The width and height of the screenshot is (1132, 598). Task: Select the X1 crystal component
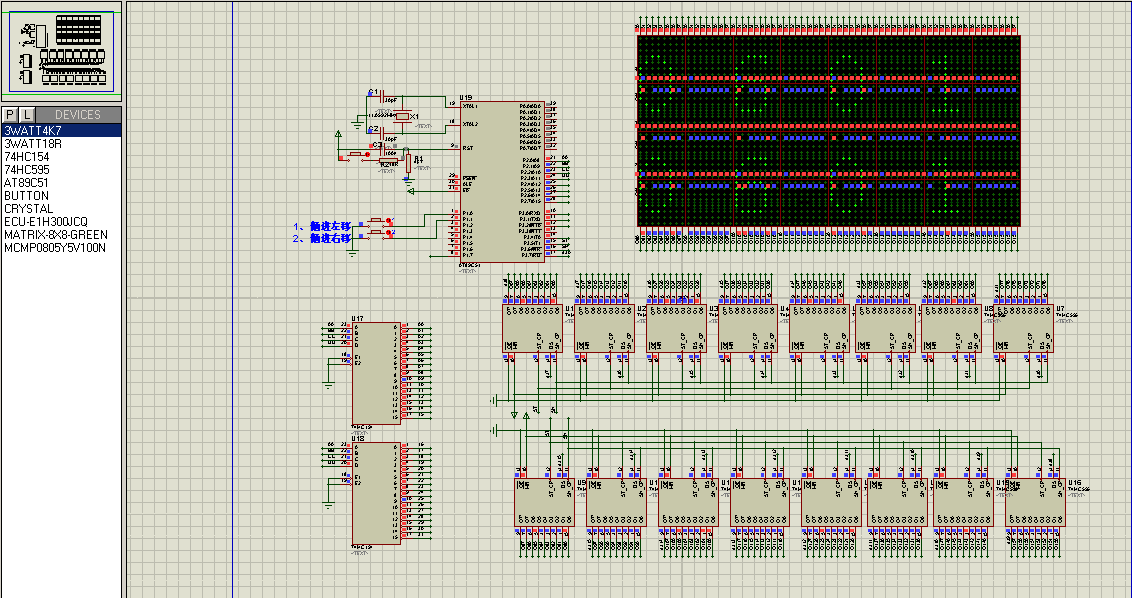click(401, 116)
